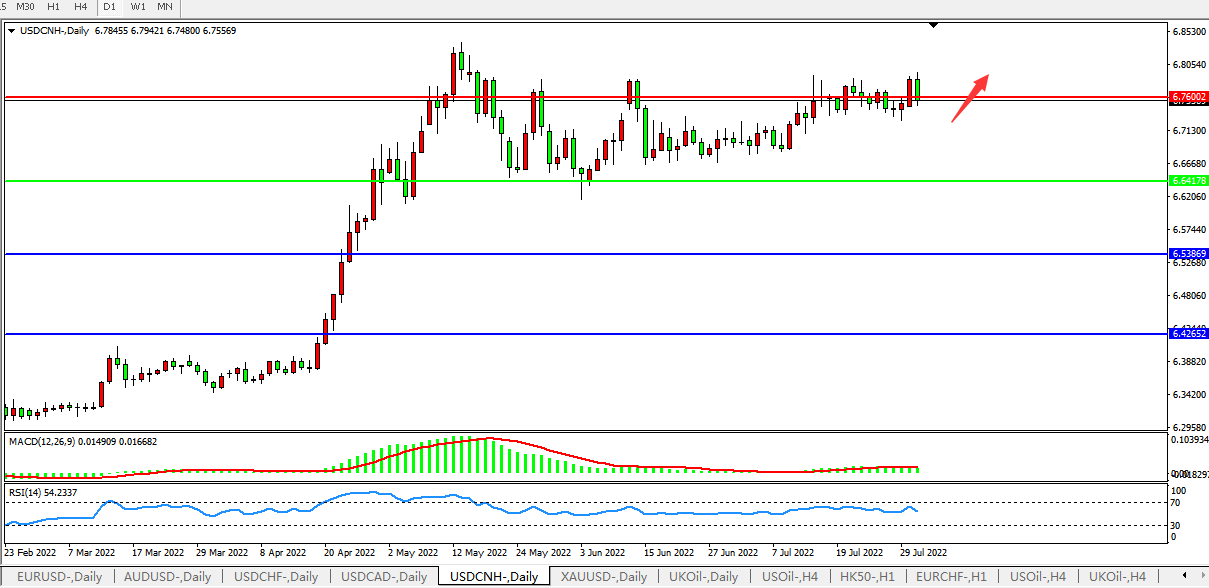Select the H4 timeframe button
1209x588 pixels.
[80, 7]
